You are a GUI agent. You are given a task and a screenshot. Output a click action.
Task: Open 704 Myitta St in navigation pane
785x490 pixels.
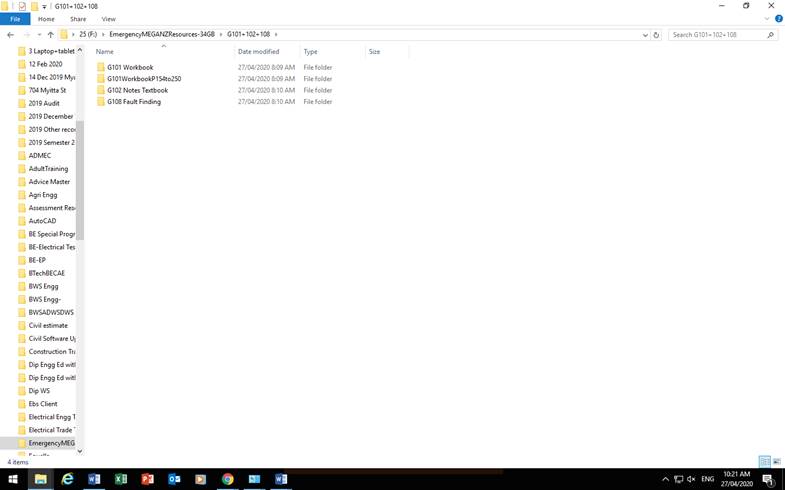[47, 90]
